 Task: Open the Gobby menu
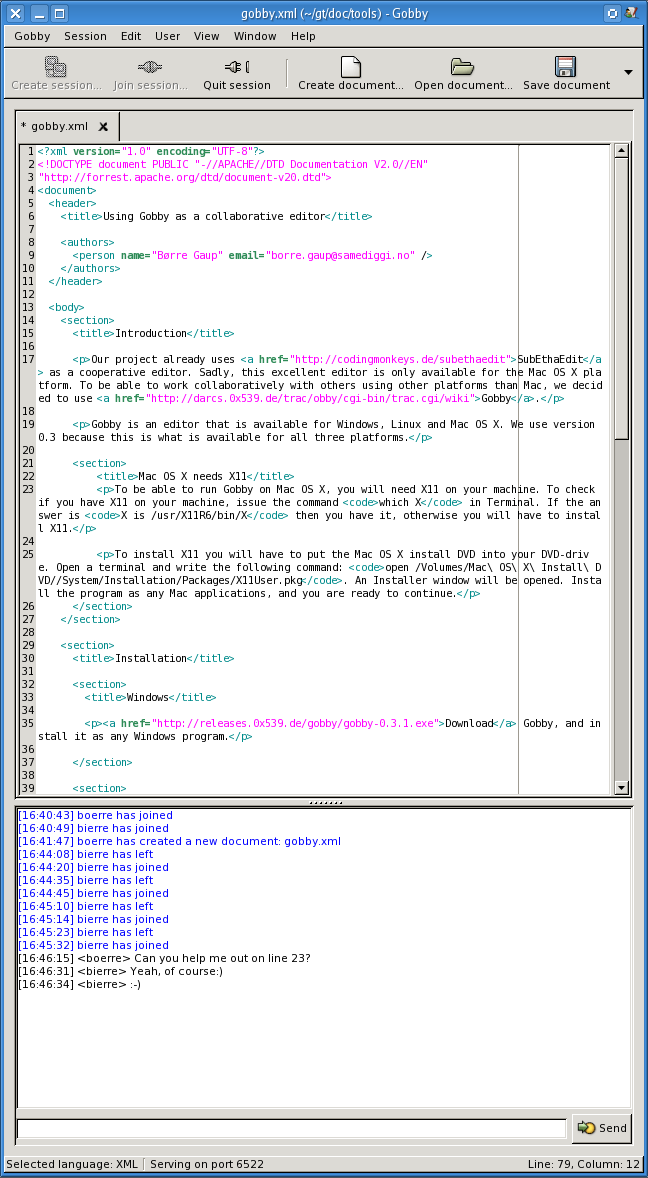32,36
